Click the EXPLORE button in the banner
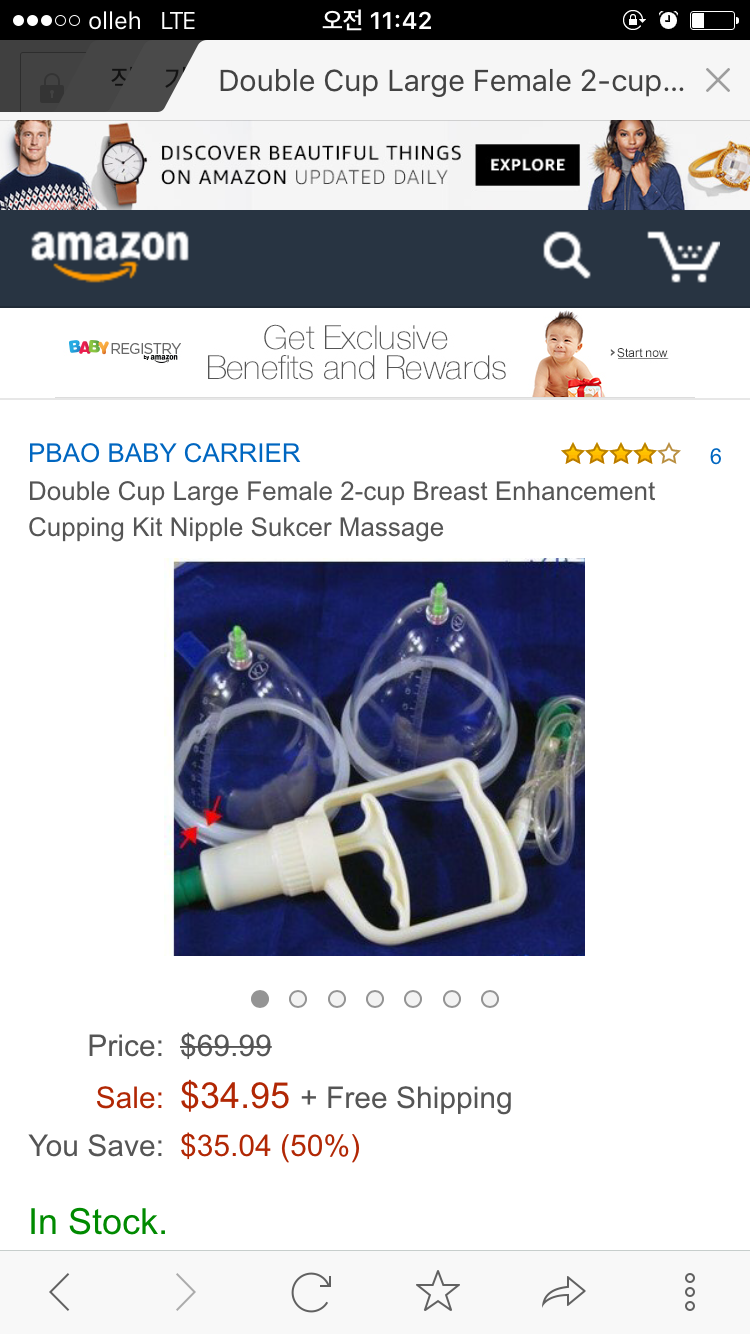Screen dimensions: 750x1334 point(527,165)
